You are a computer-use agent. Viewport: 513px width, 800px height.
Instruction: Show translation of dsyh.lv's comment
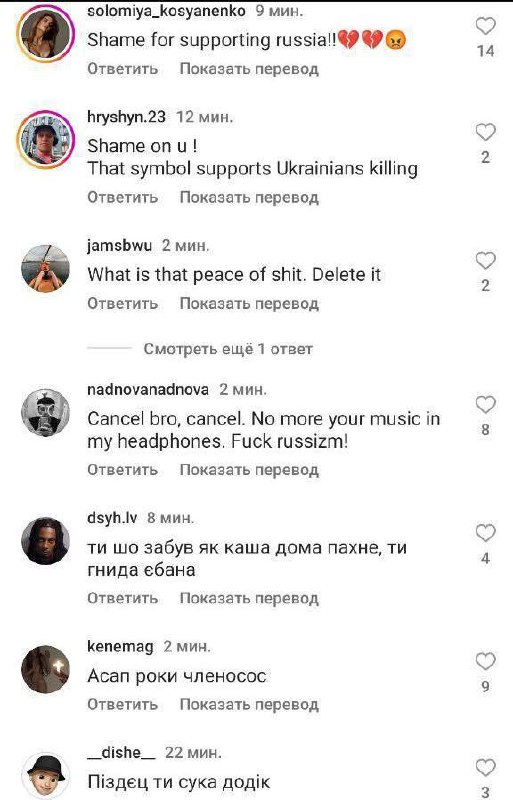tap(249, 598)
